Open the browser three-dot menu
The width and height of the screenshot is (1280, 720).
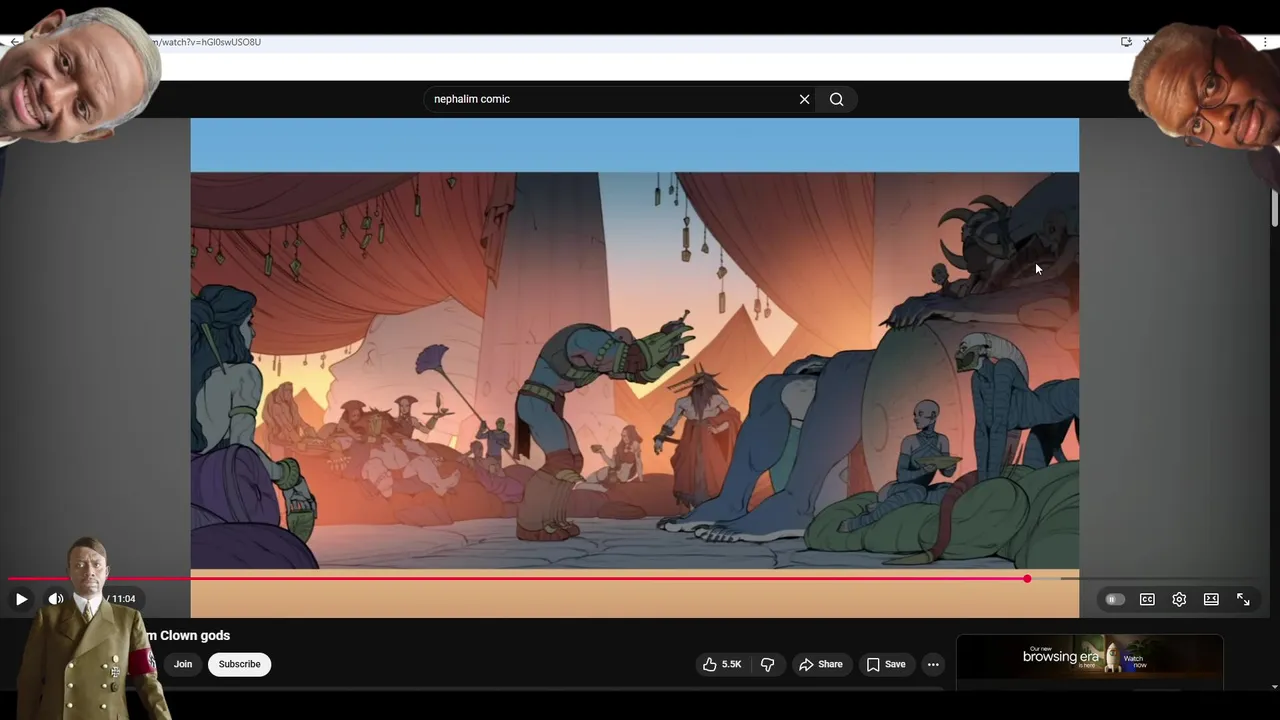pos(1265,42)
